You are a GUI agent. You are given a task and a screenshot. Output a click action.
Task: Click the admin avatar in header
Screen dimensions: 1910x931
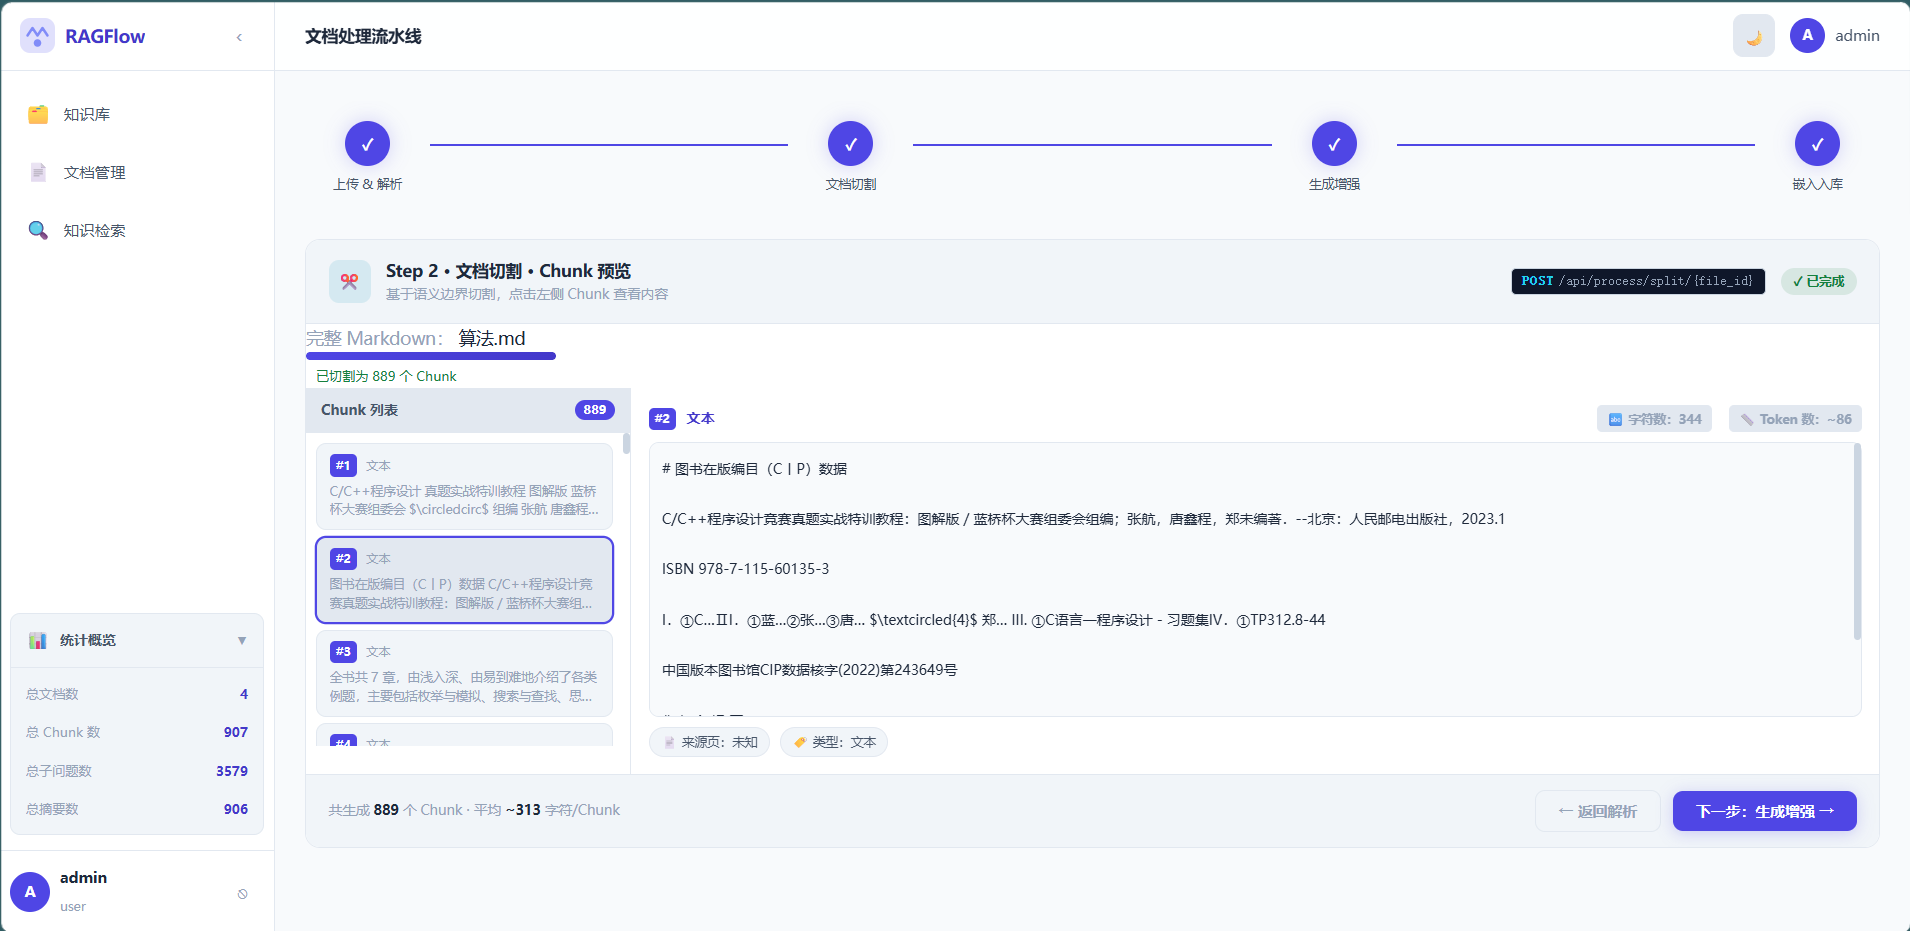(1806, 36)
